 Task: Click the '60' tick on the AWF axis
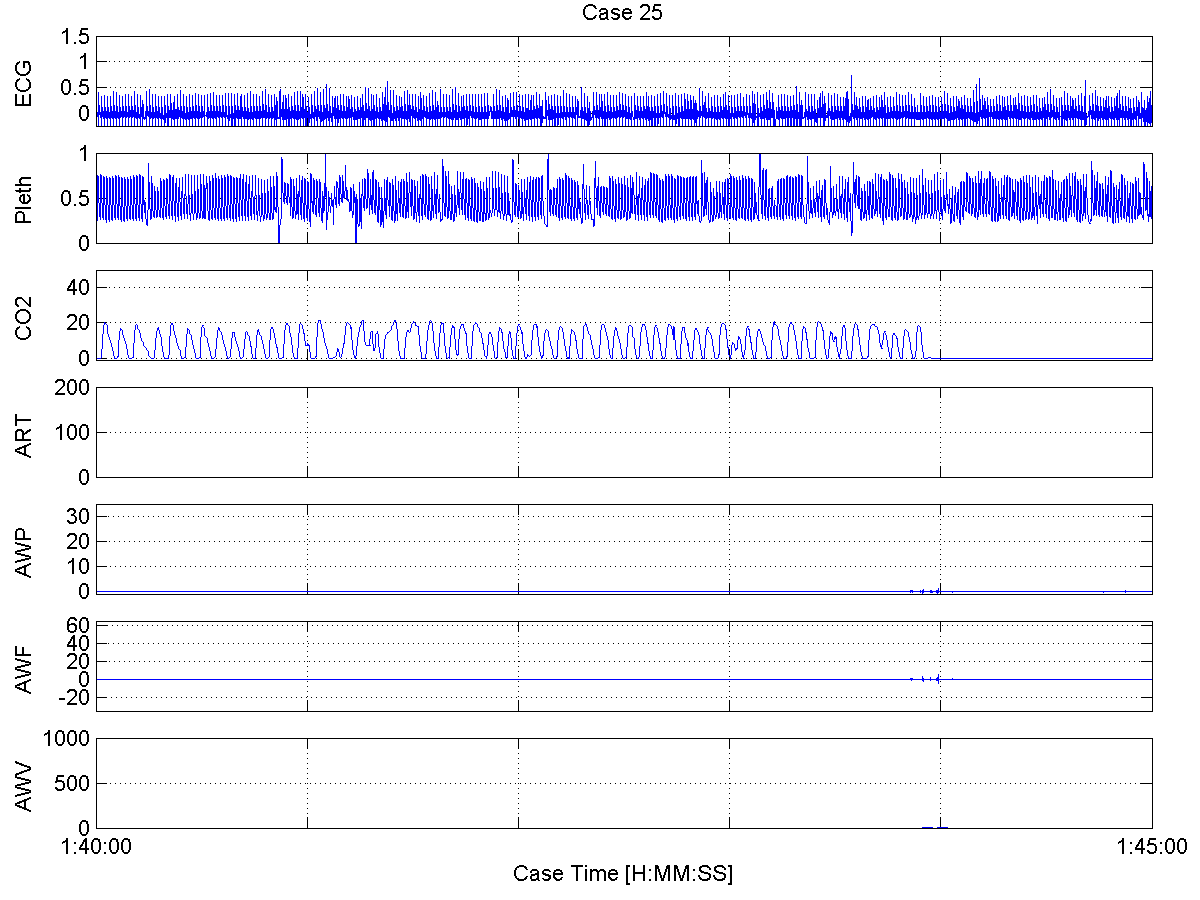click(80, 625)
